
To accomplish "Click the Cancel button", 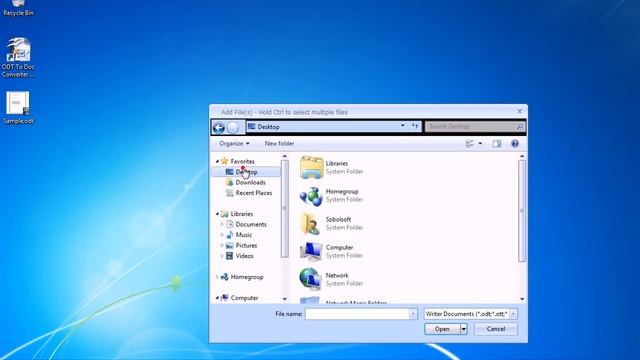I will click(496, 329).
